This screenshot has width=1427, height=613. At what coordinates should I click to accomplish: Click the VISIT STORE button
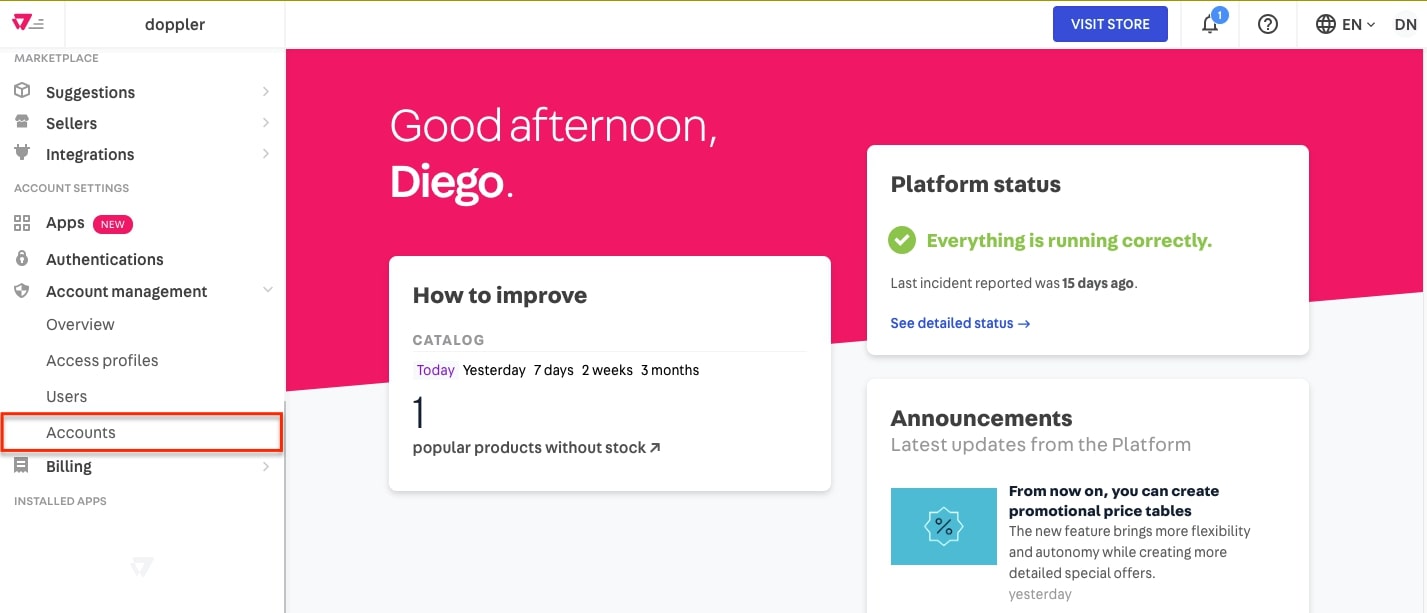pyautogui.click(x=1110, y=24)
